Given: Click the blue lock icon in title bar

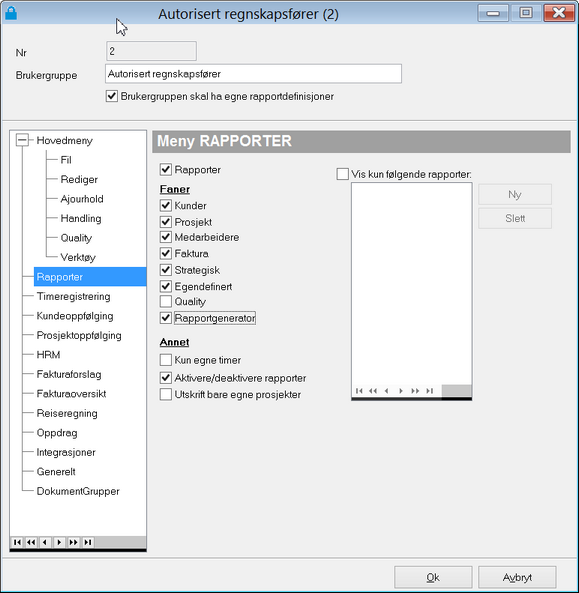Looking at the screenshot, I should [x=11, y=13].
